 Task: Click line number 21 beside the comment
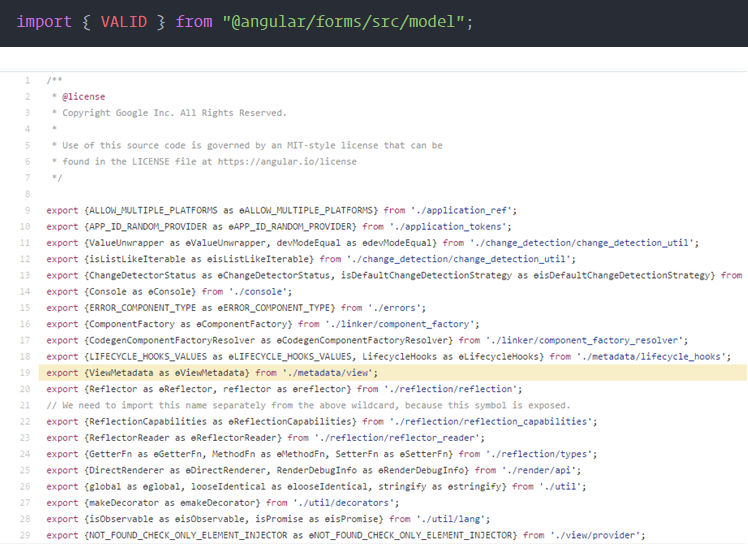(x=25, y=405)
